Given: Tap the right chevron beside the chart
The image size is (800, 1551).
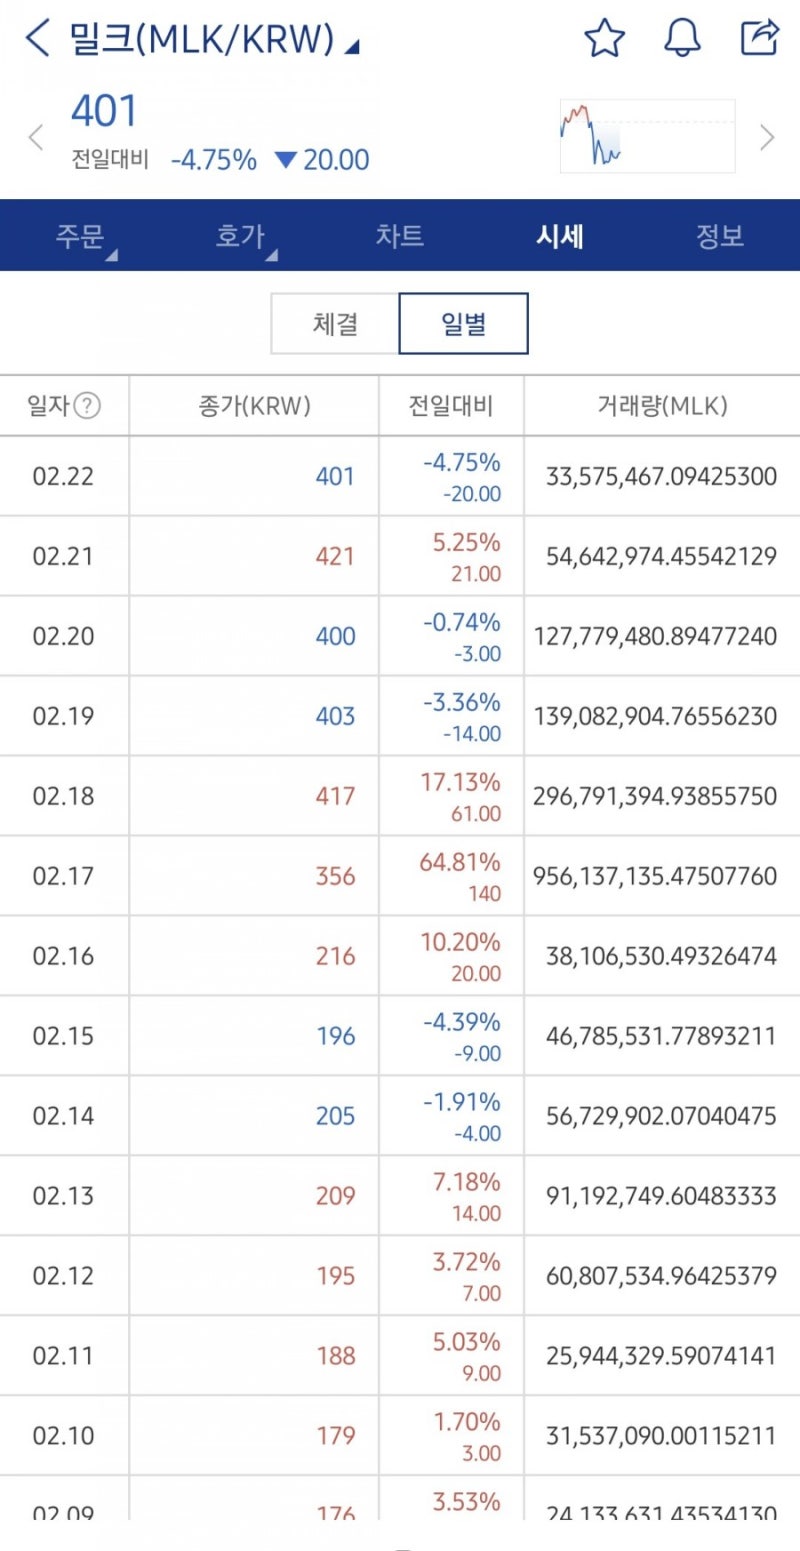Looking at the screenshot, I should click(x=768, y=137).
